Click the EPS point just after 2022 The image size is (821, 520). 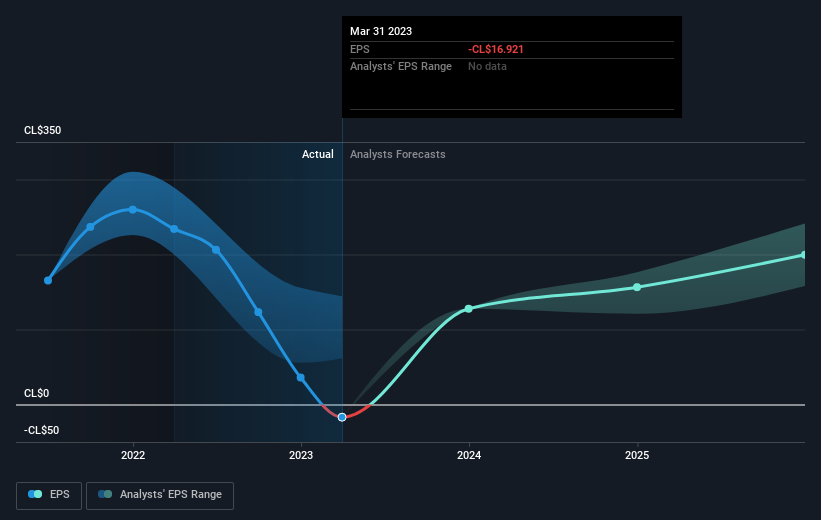click(174, 229)
